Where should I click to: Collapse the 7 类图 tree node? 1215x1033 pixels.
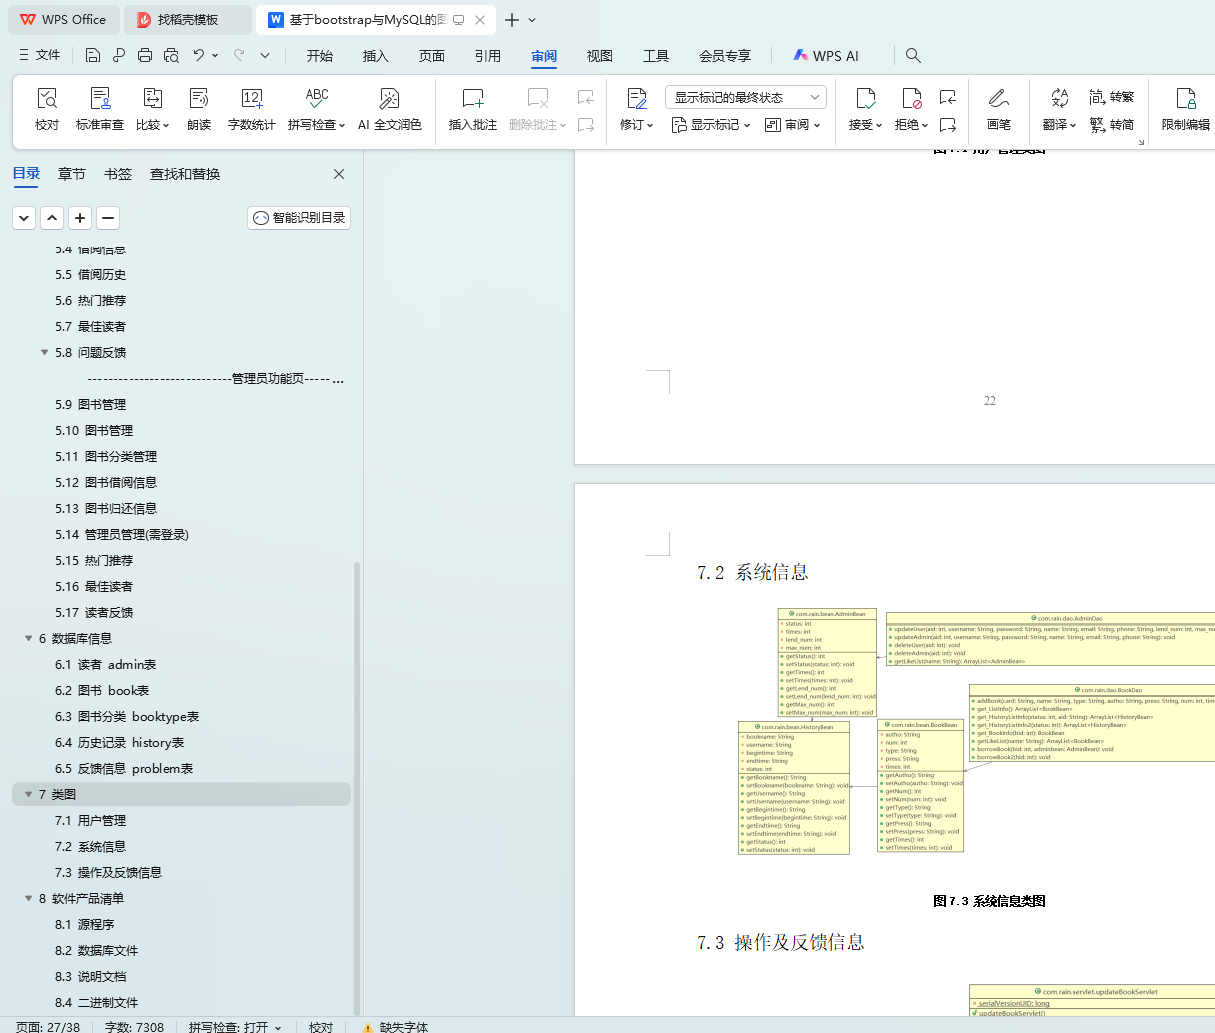click(x=28, y=794)
